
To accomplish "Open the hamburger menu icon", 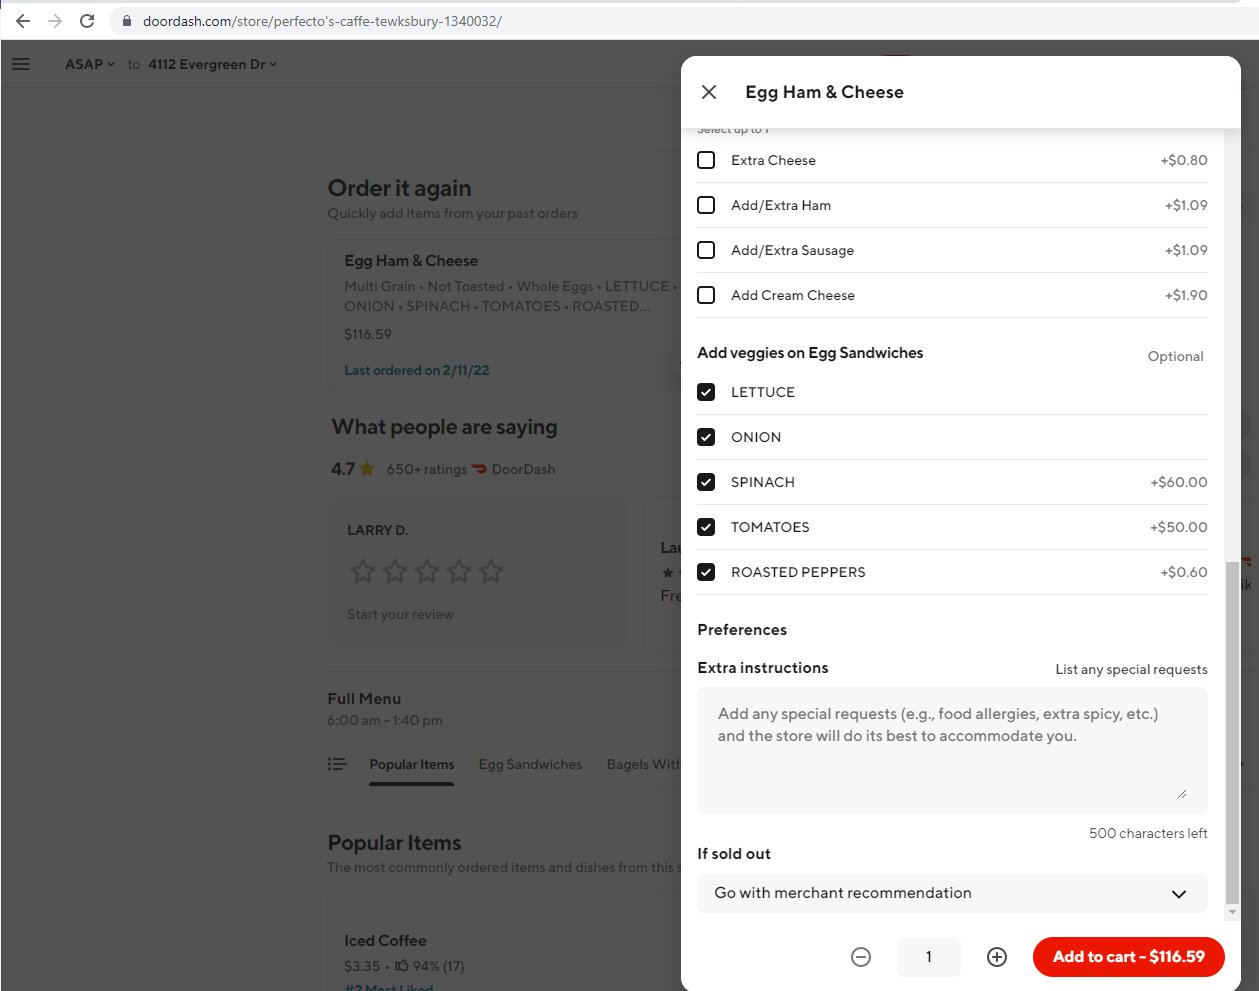I will pyautogui.click(x=21, y=64).
